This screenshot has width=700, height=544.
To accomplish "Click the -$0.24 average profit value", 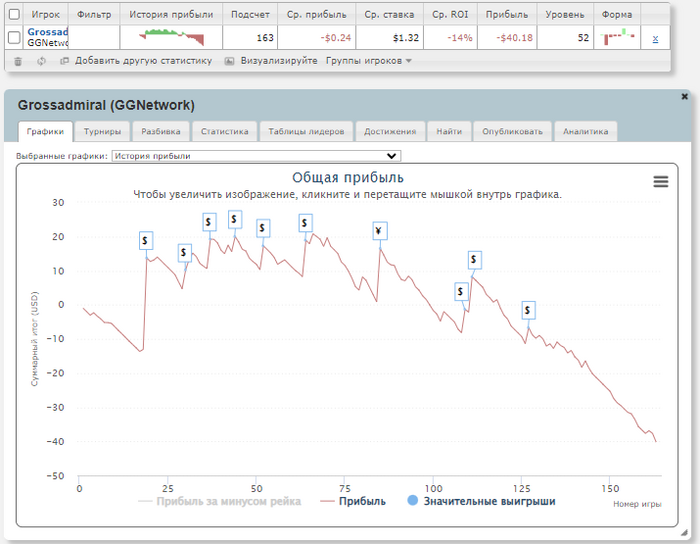I will pyautogui.click(x=336, y=38).
